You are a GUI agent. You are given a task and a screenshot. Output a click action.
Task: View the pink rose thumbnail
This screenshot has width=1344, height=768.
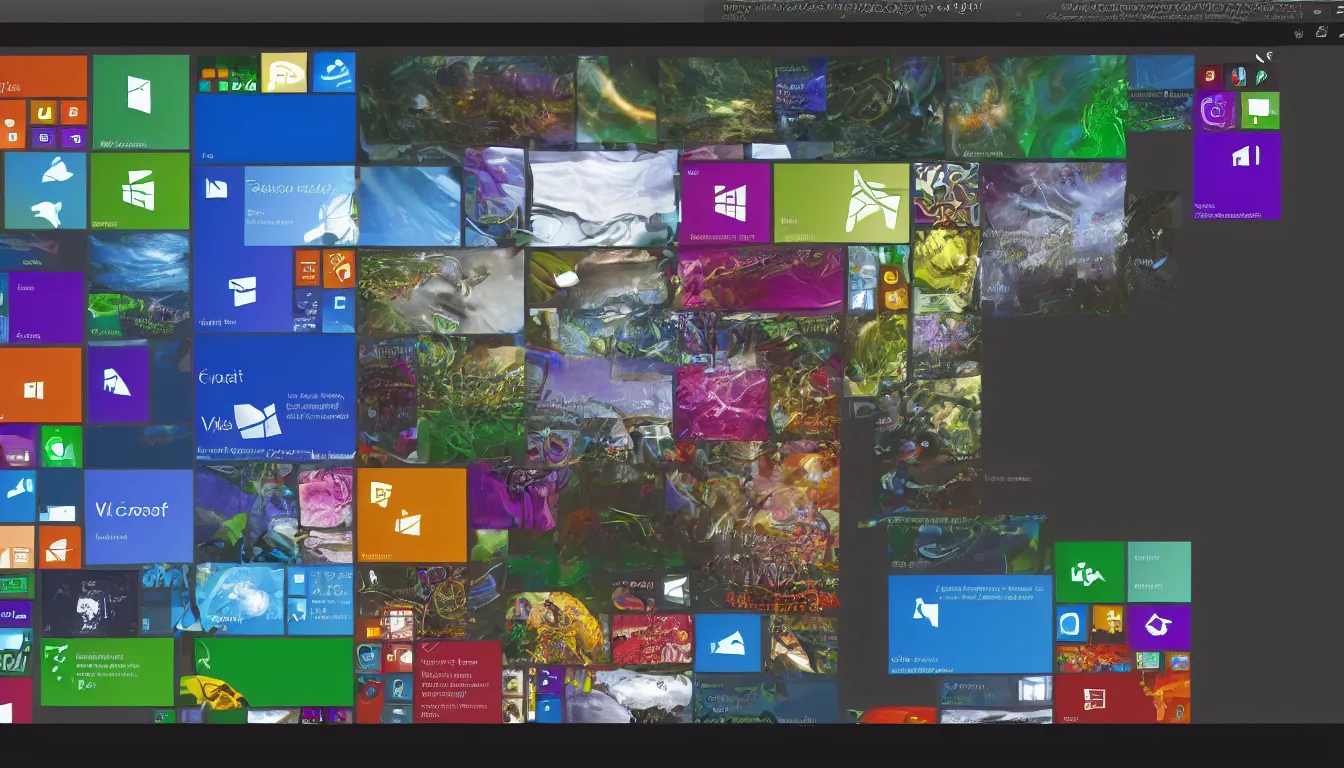click(326, 498)
